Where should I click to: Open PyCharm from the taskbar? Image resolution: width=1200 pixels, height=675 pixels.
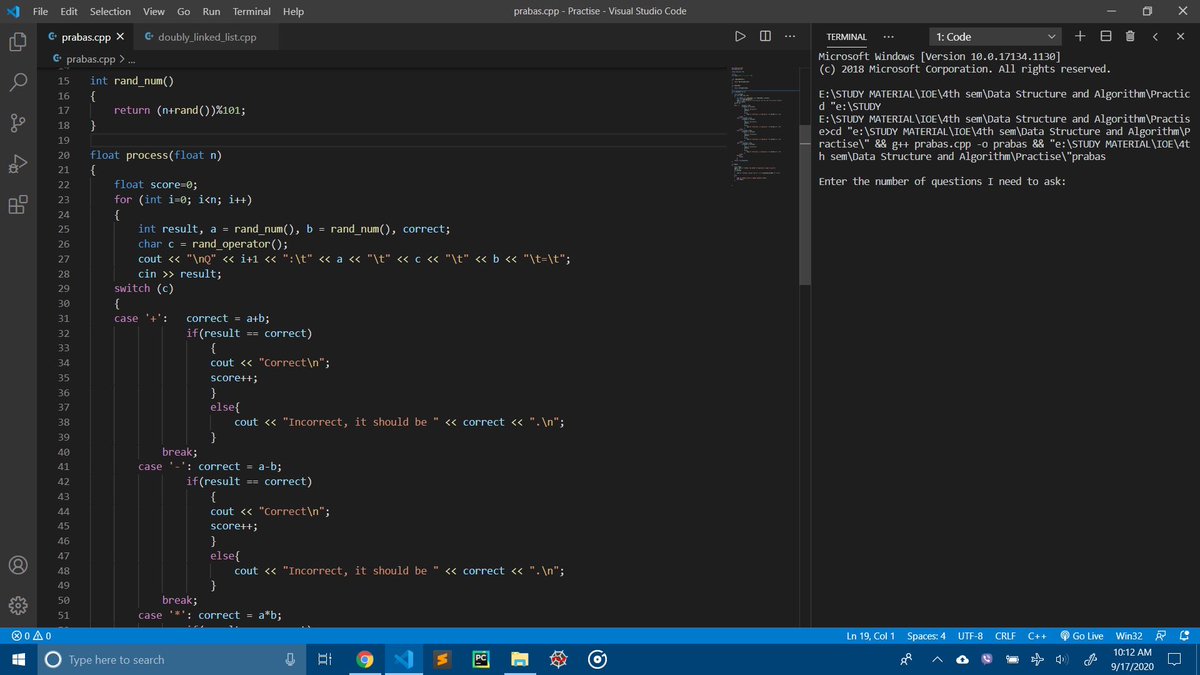click(480, 660)
